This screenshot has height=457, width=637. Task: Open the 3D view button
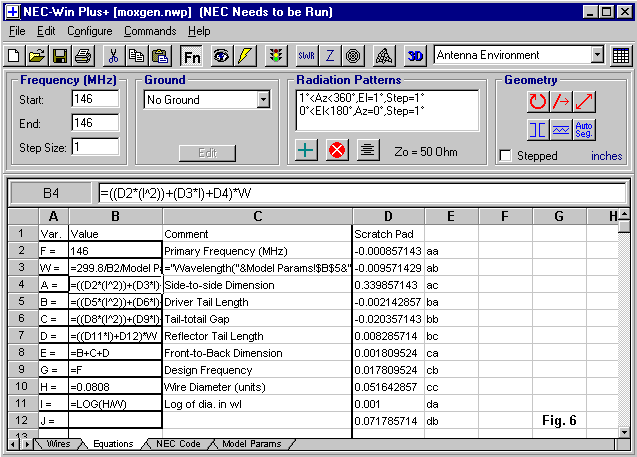415,55
